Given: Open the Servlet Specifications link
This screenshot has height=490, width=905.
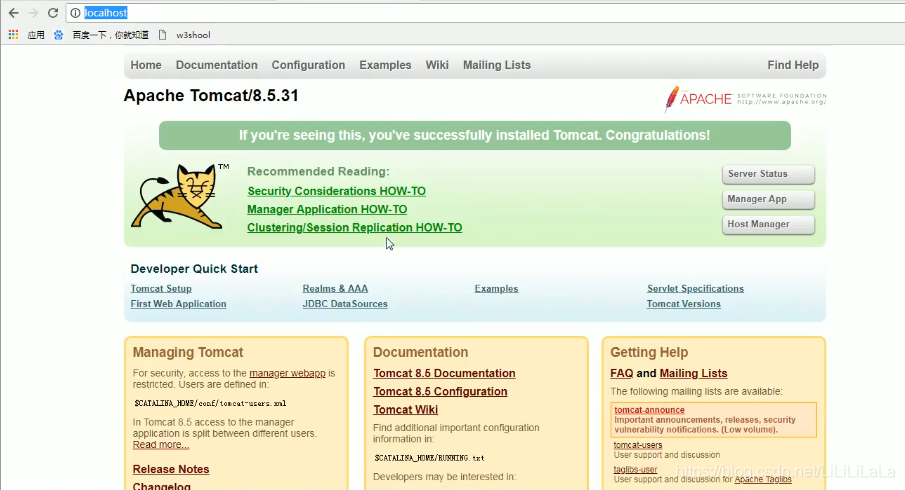Looking at the screenshot, I should 695,289.
